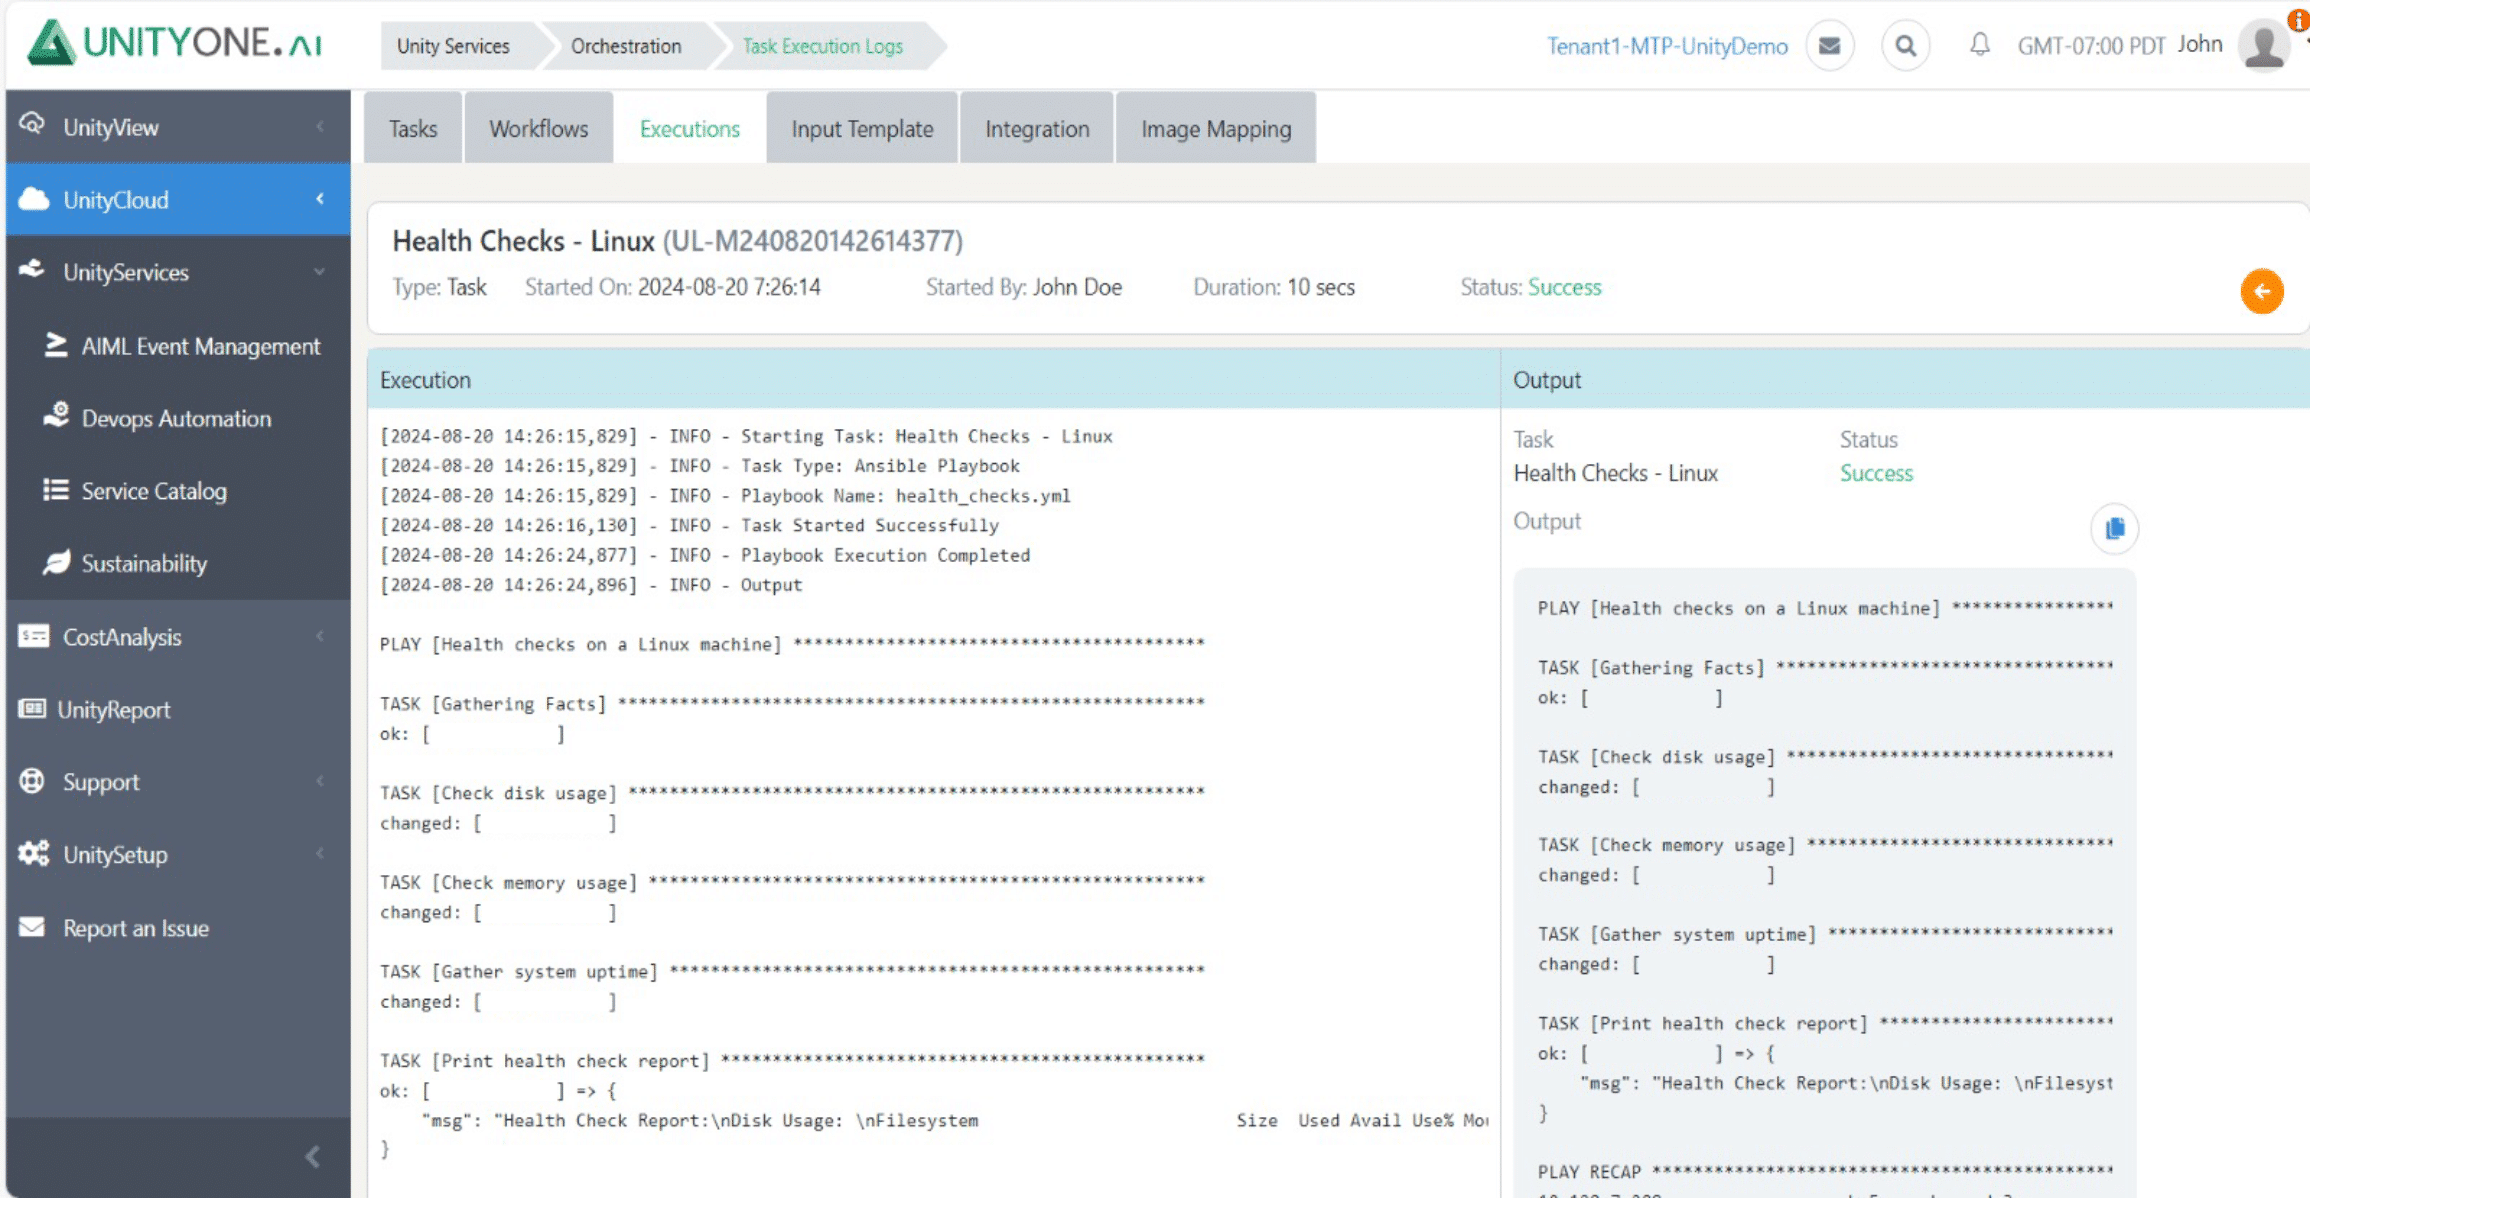Open the Workflows tab
The image size is (2500, 1227).
[539, 128]
